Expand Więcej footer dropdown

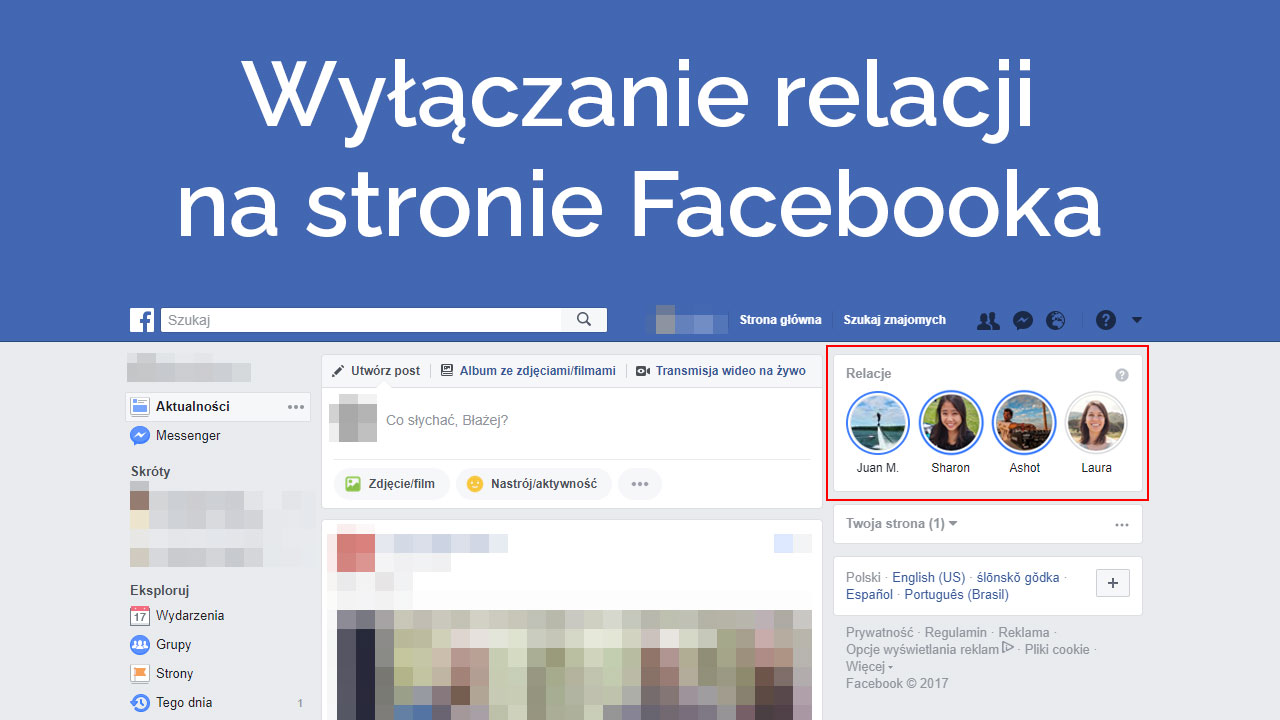(869, 667)
